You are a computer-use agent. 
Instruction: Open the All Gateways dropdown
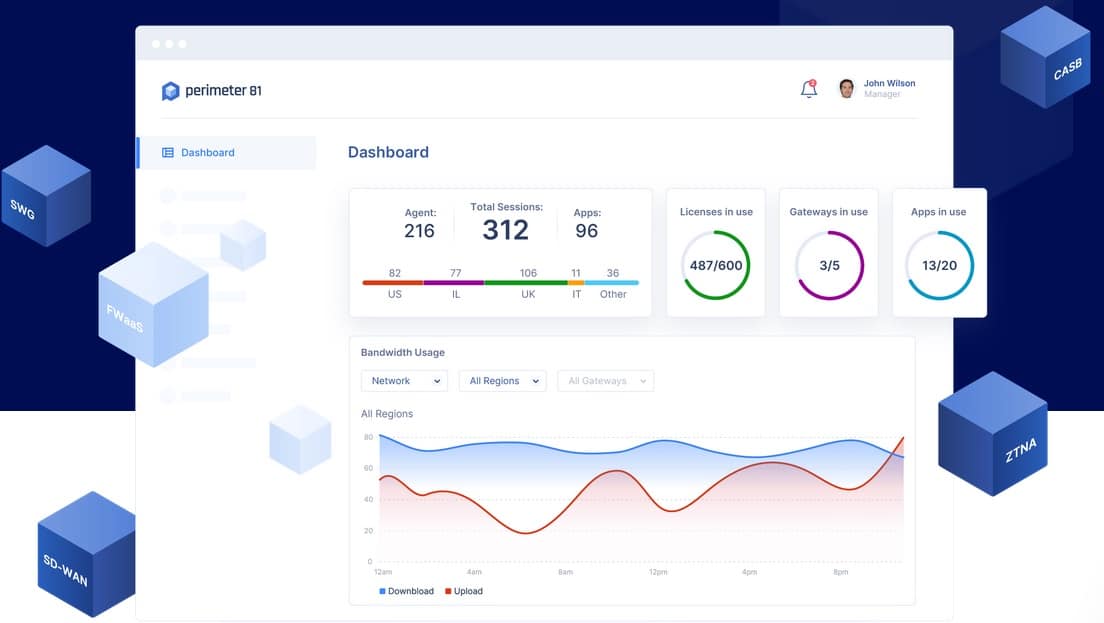coord(606,381)
